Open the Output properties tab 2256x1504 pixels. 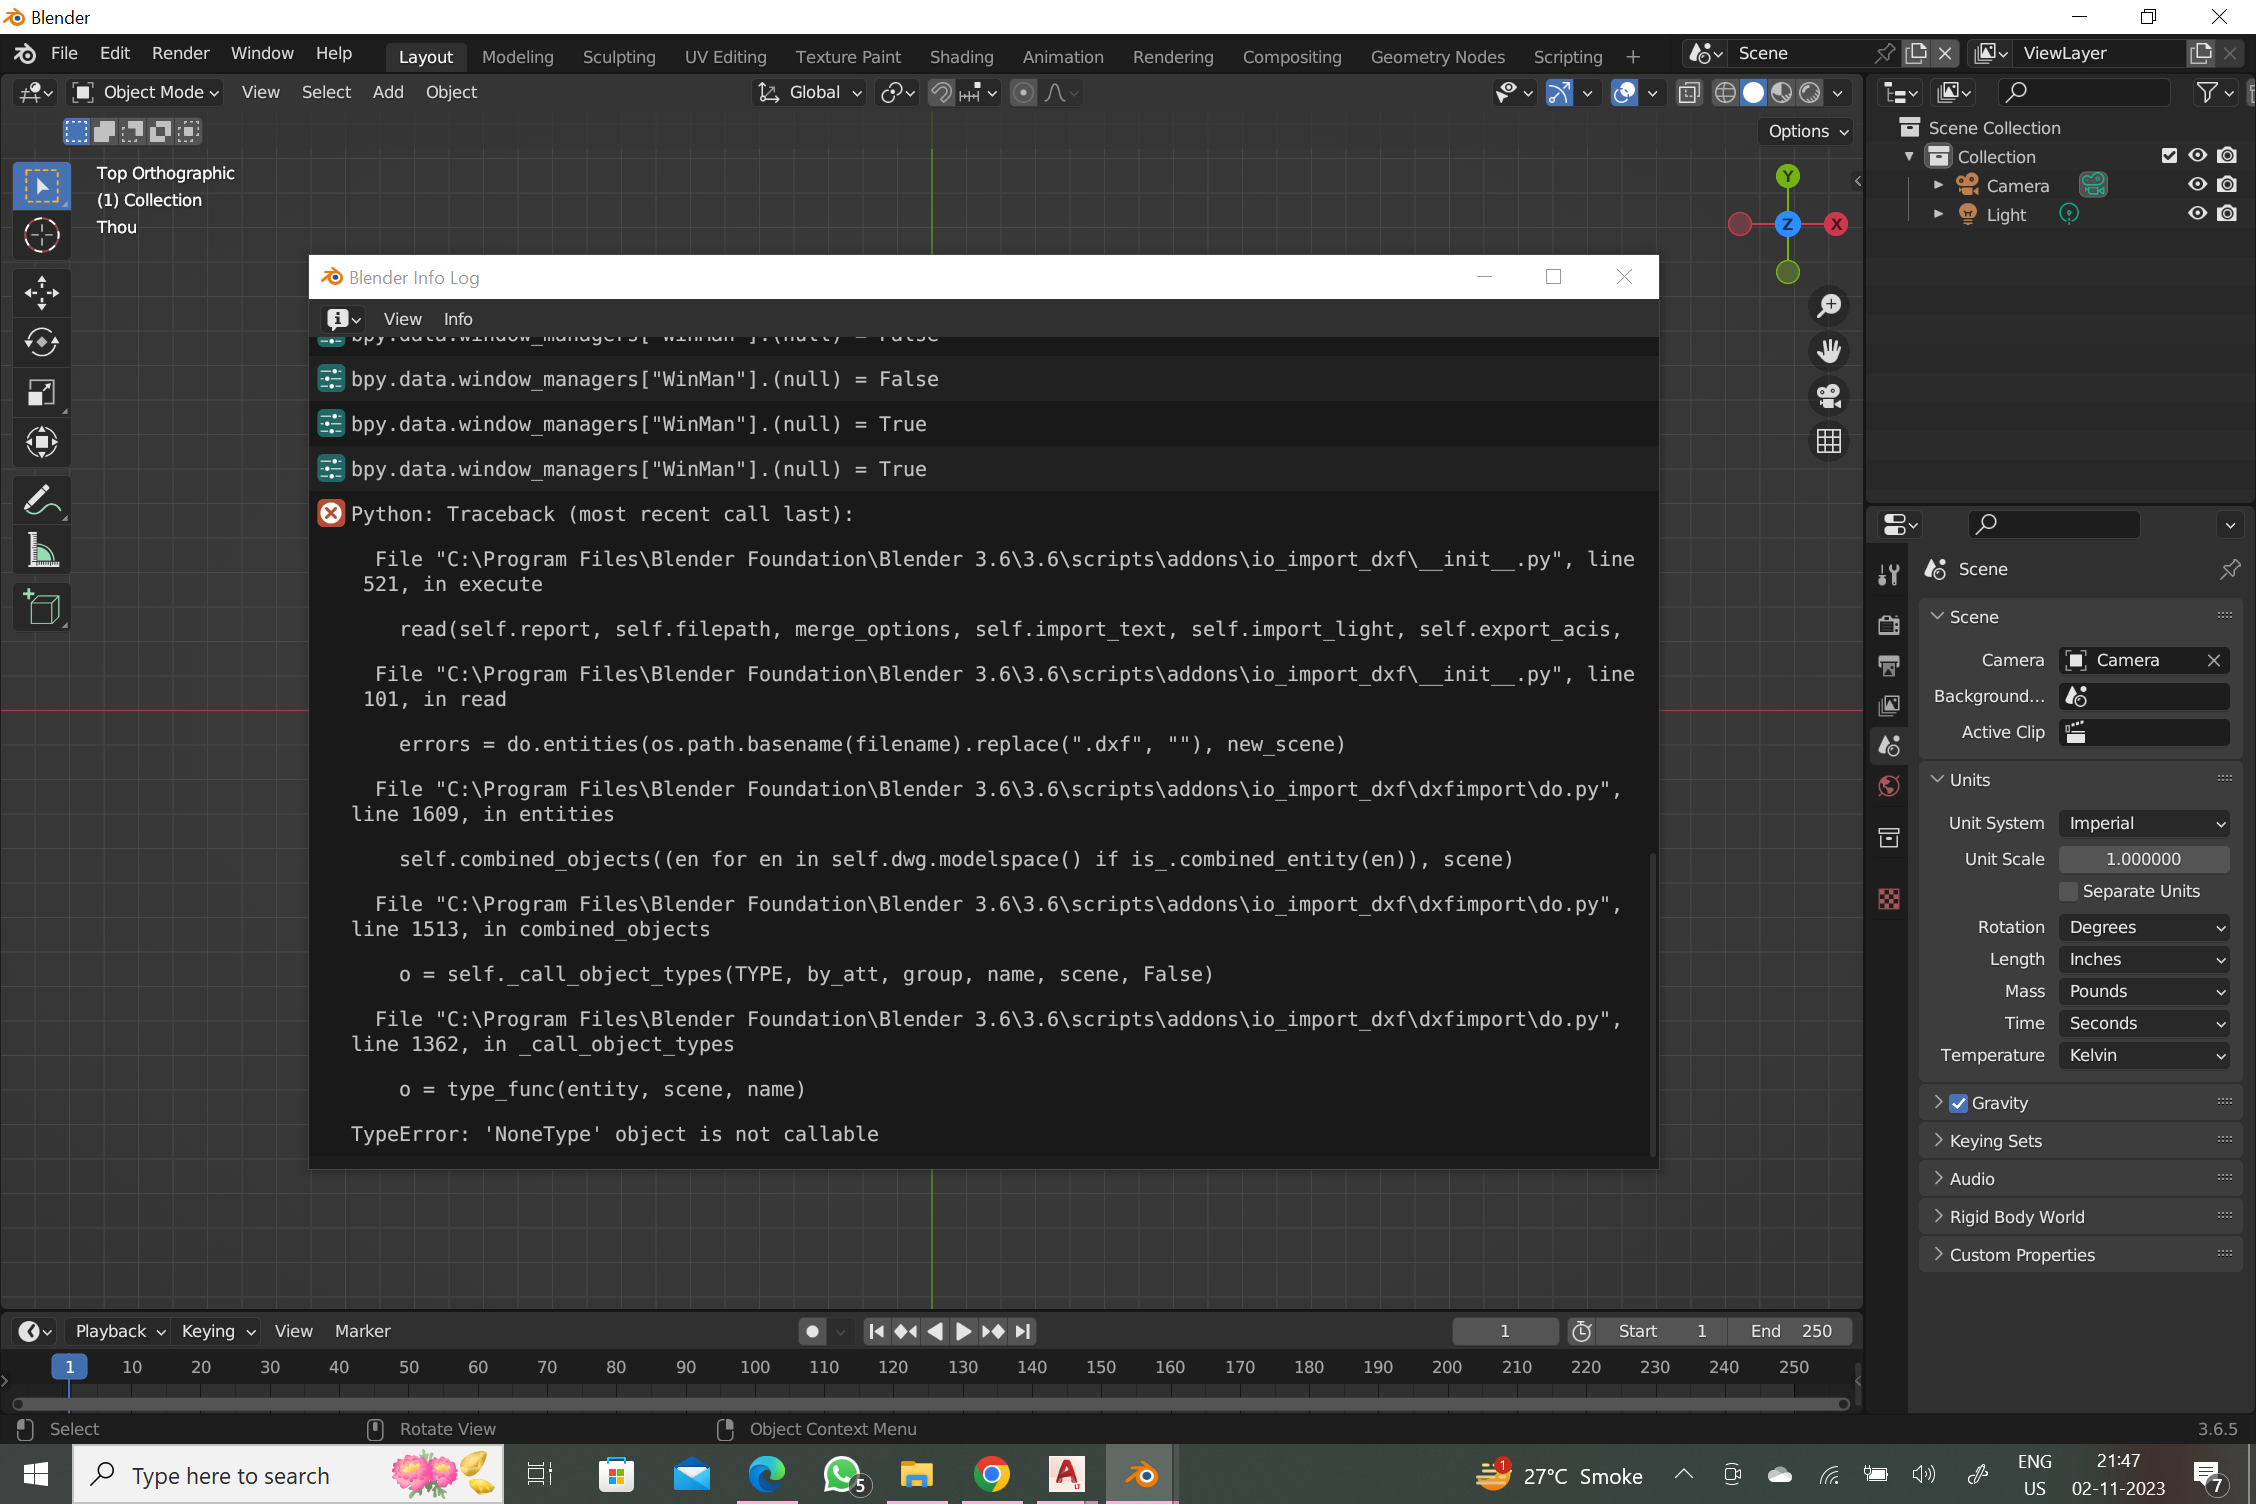(x=1889, y=665)
